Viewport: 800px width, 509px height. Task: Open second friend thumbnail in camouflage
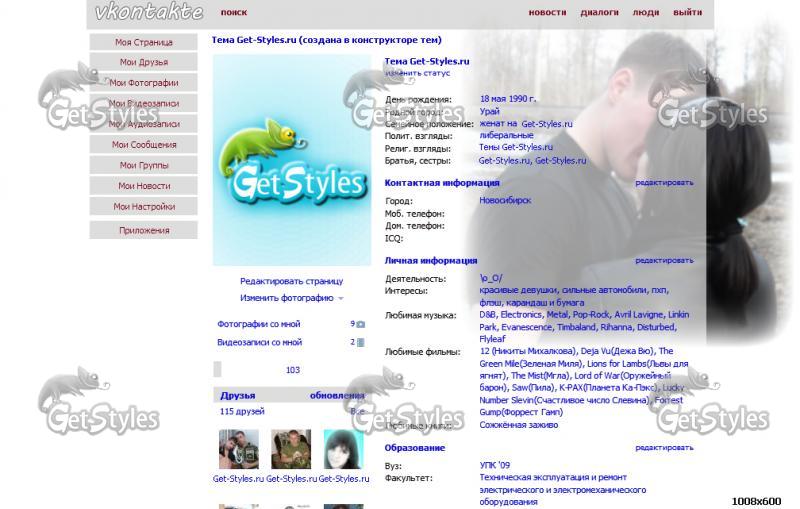[x=291, y=449]
